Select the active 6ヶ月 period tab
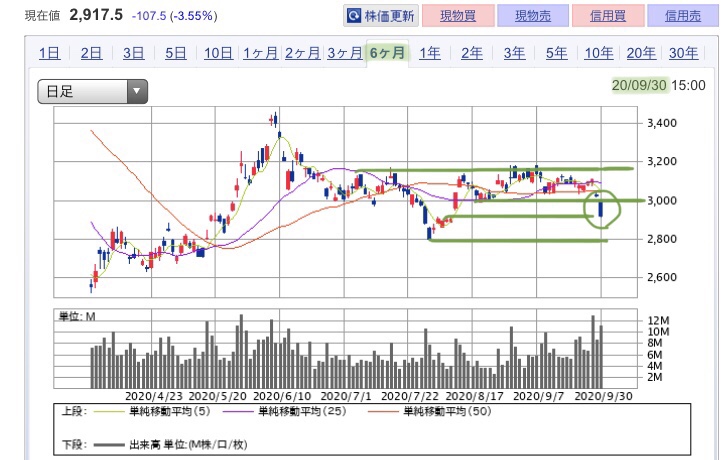 point(388,53)
